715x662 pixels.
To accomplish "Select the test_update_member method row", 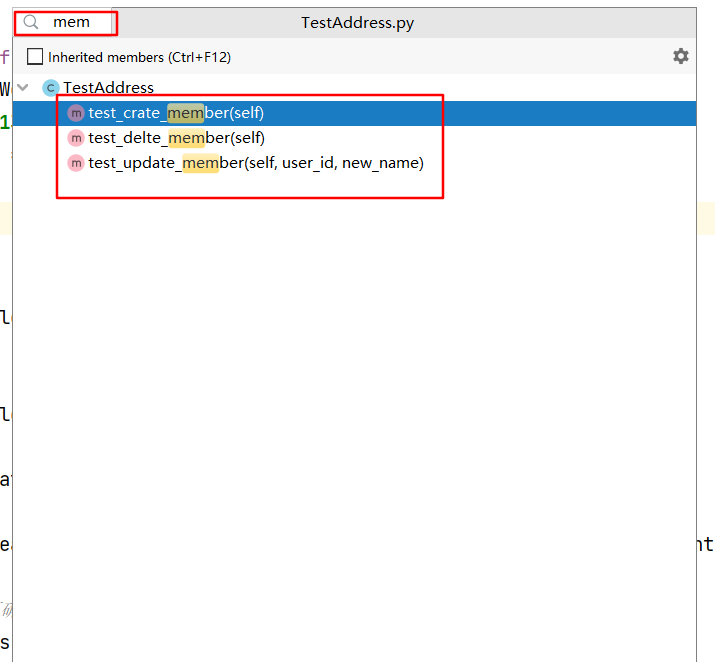I will (x=354, y=163).
